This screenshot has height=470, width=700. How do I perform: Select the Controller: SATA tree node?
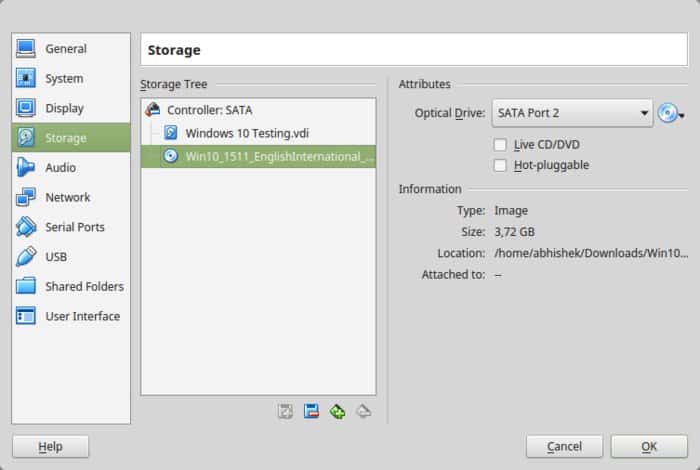(209, 110)
